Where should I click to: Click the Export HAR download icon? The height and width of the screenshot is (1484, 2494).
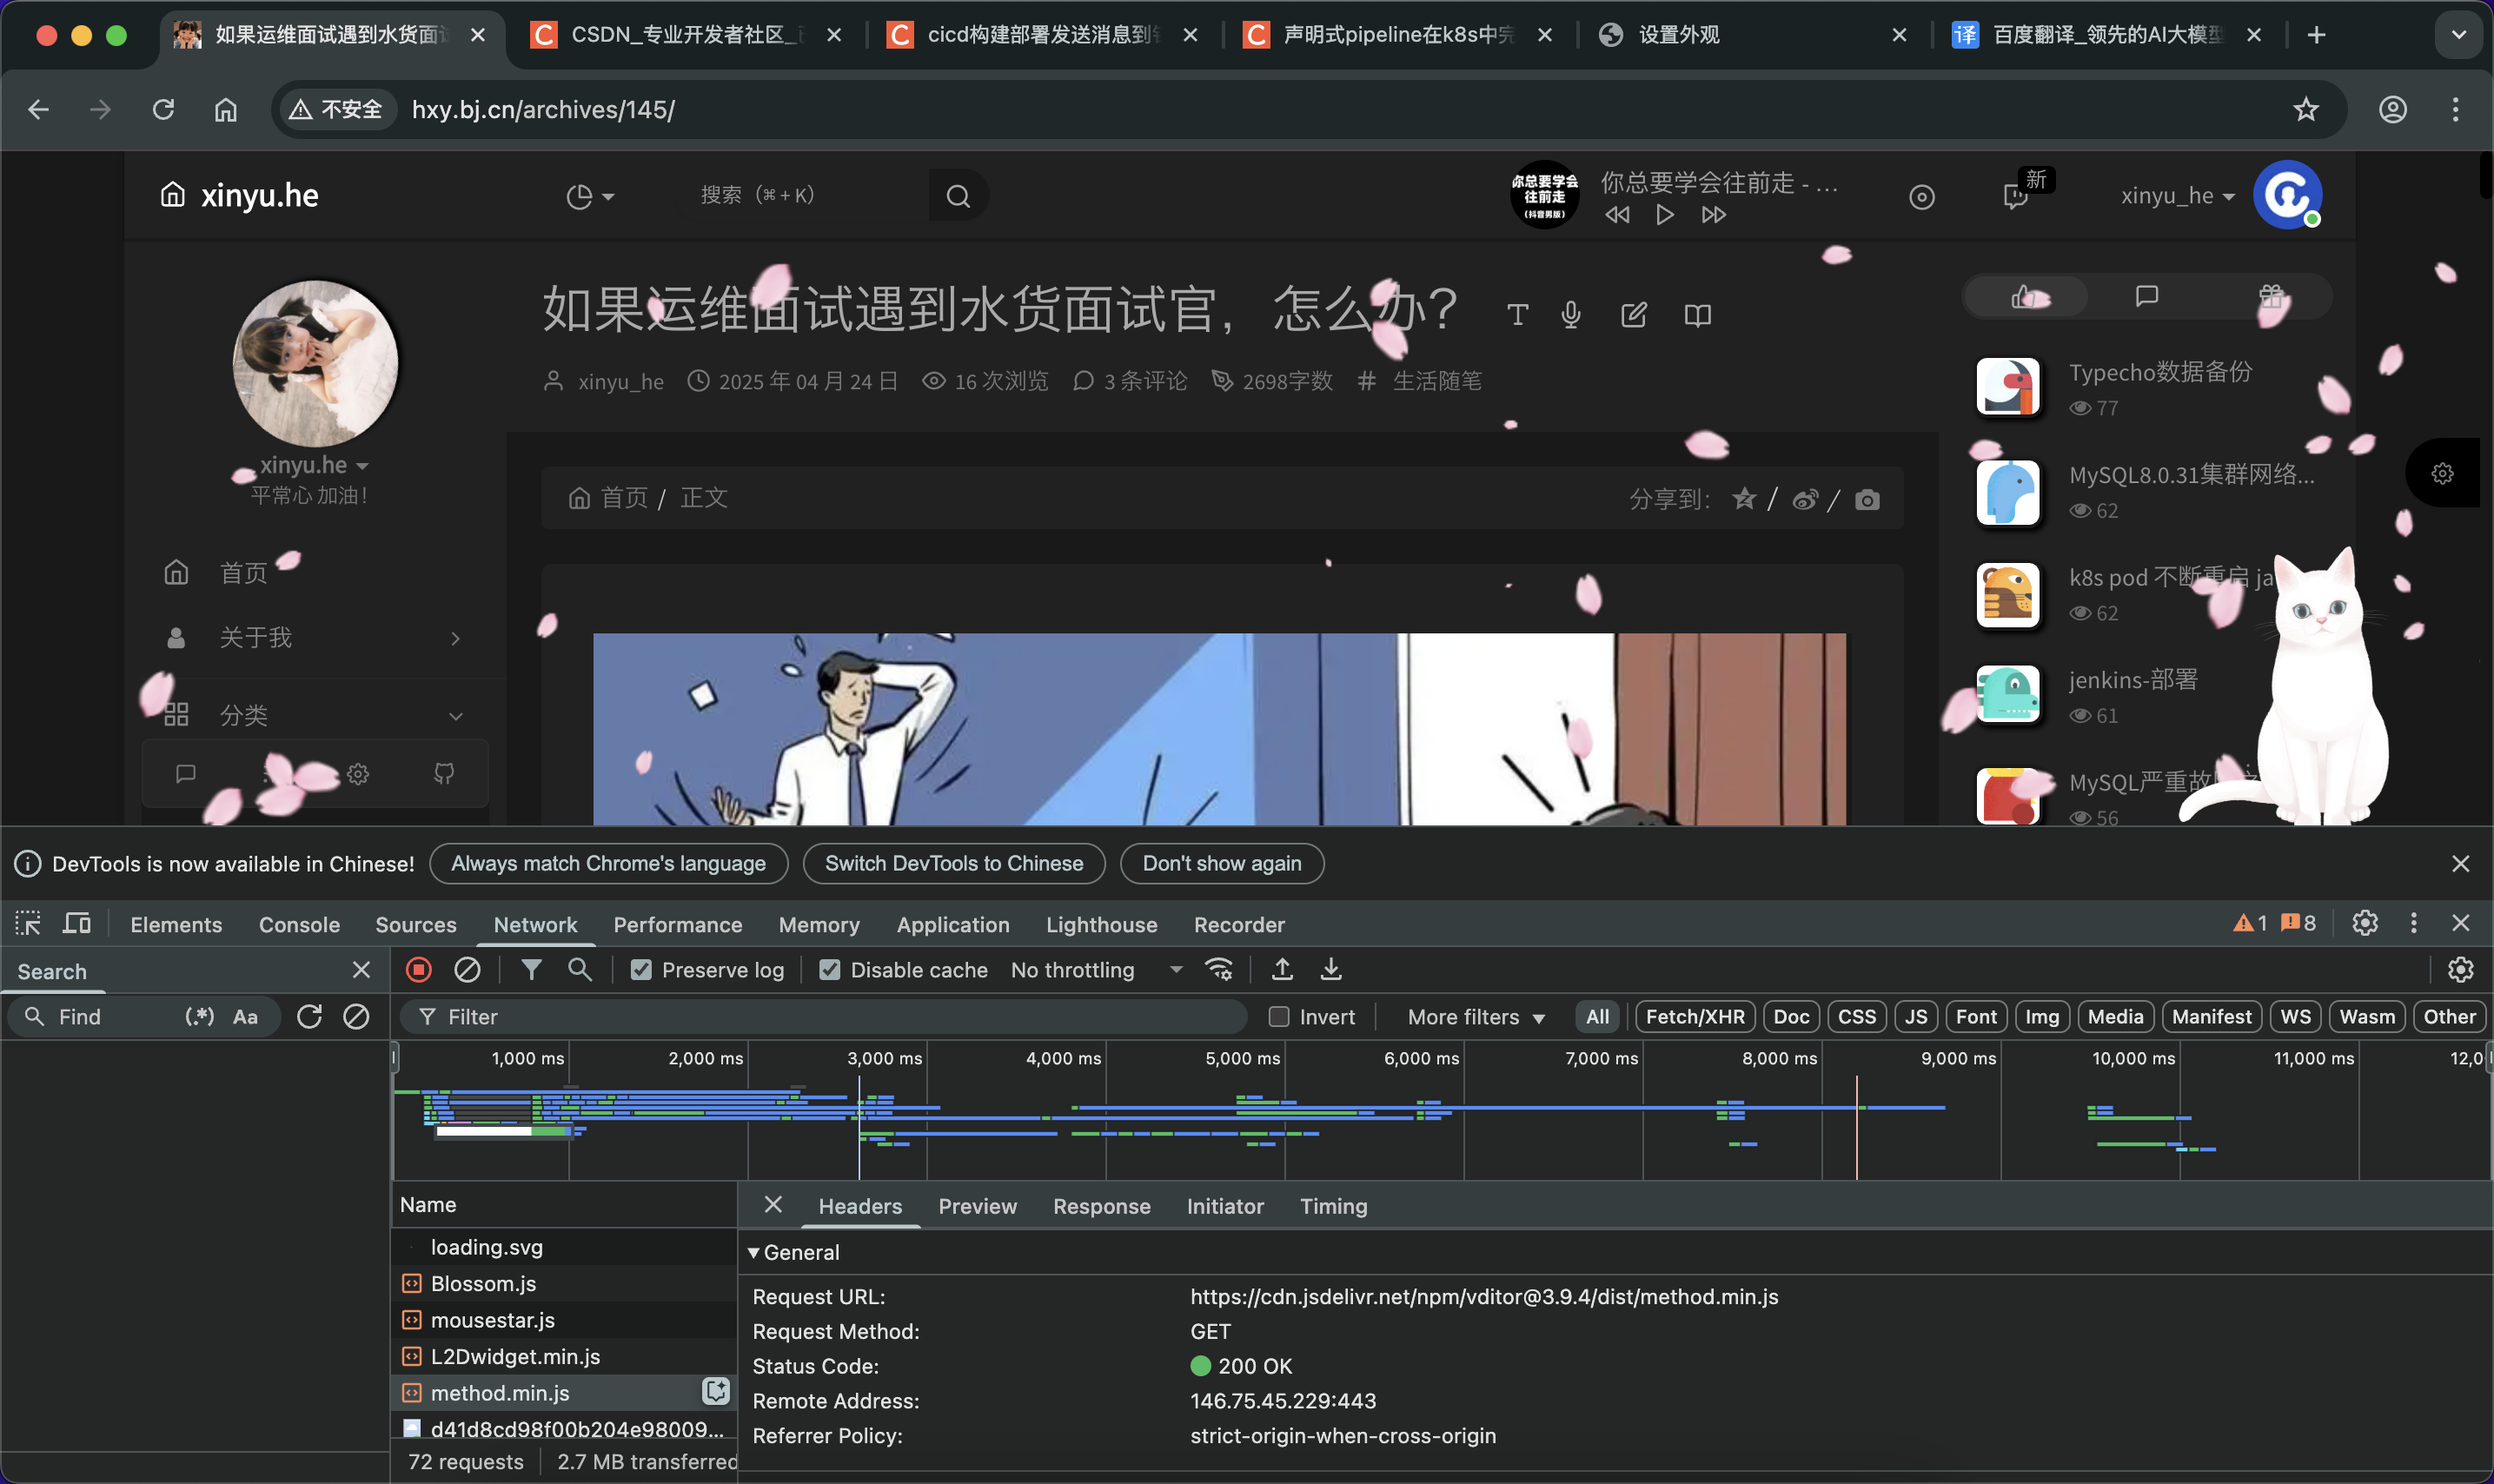1331,969
